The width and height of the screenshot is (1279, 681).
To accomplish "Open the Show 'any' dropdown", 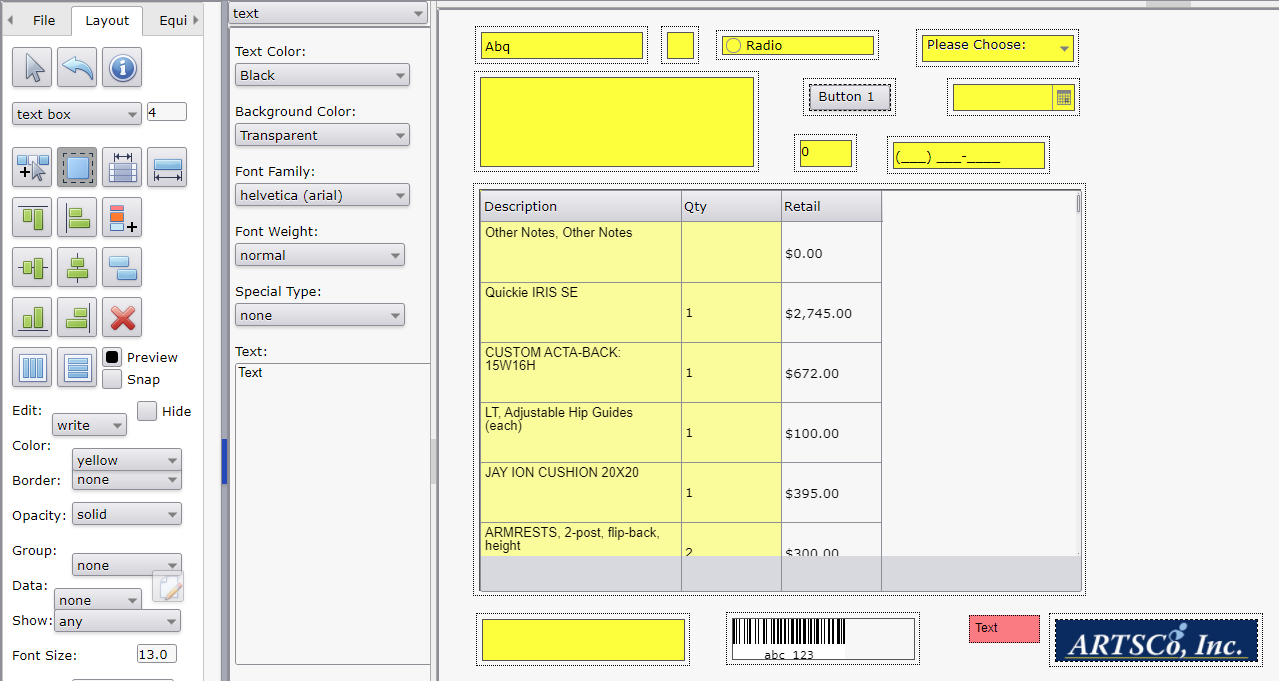I will pos(117,621).
